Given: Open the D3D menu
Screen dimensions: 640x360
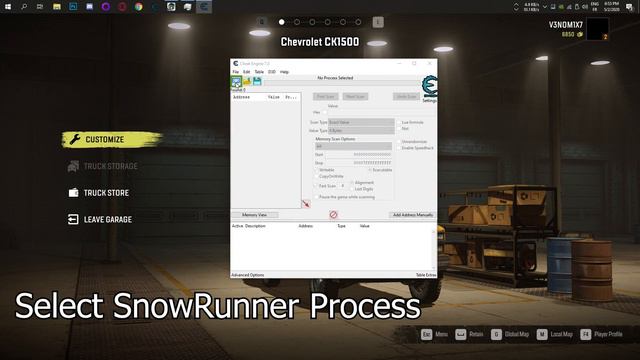Looking at the screenshot, I should click(272, 72).
